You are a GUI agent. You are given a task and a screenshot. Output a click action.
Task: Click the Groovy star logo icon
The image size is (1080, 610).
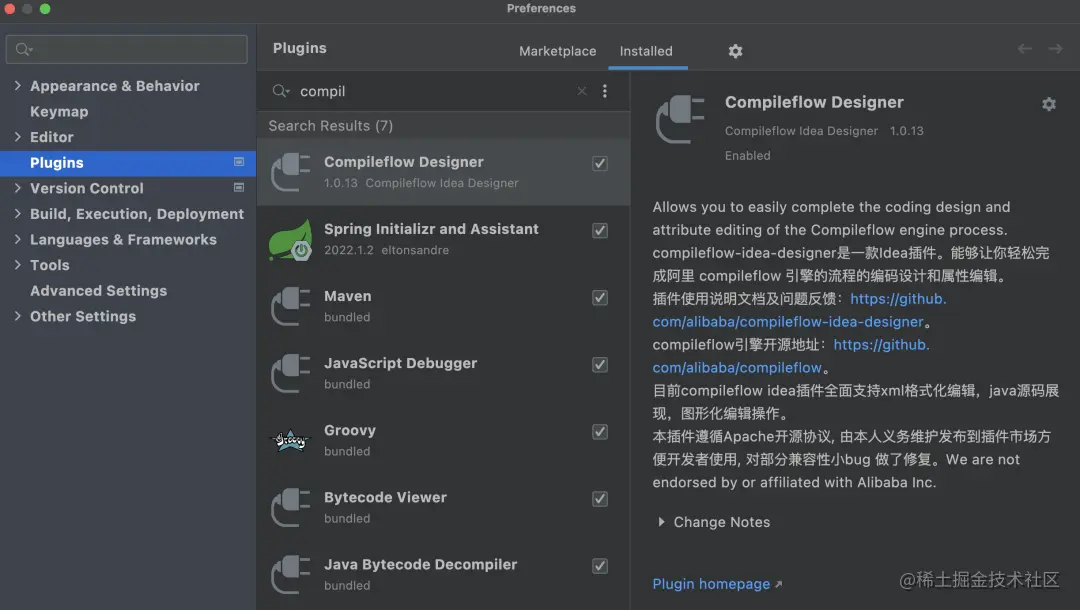coord(291,440)
